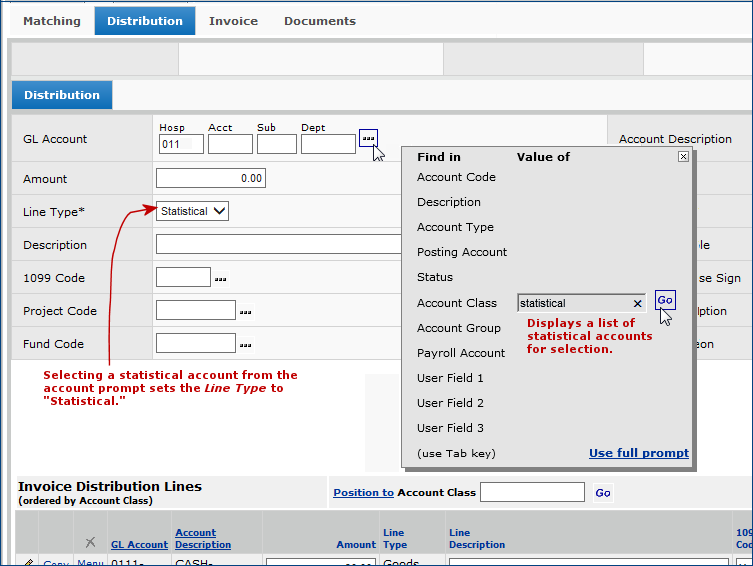Click the Use full prompt link
The image size is (753, 566).
pos(638,453)
